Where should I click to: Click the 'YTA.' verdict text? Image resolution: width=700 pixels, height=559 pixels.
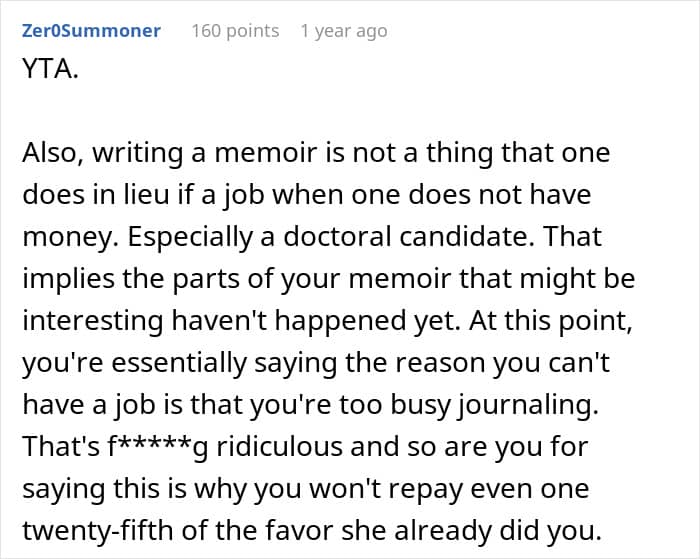coord(50,69)
